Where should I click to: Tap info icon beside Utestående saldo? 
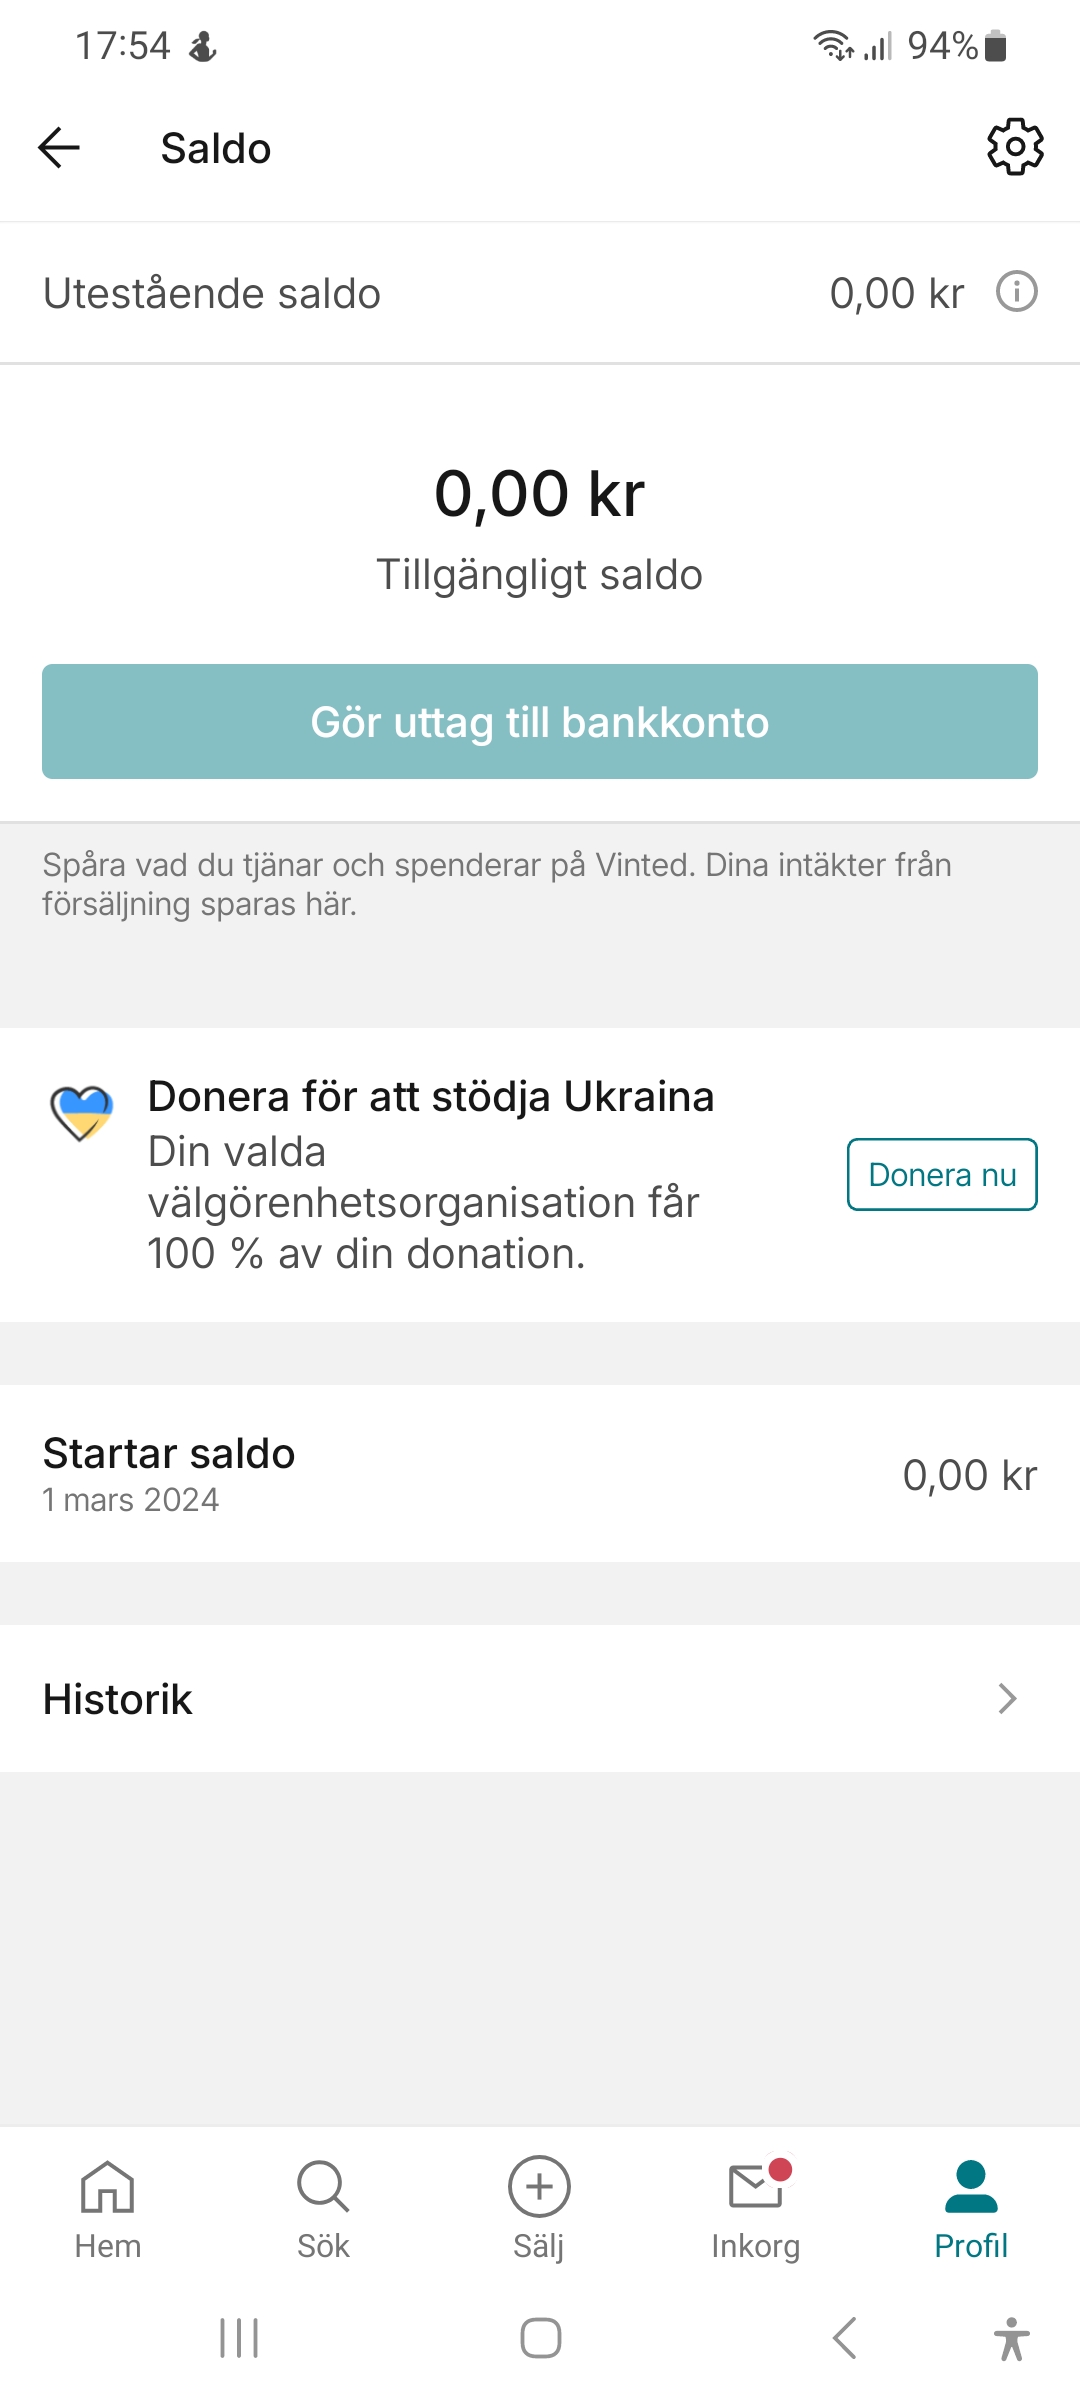pos(1017,292)
